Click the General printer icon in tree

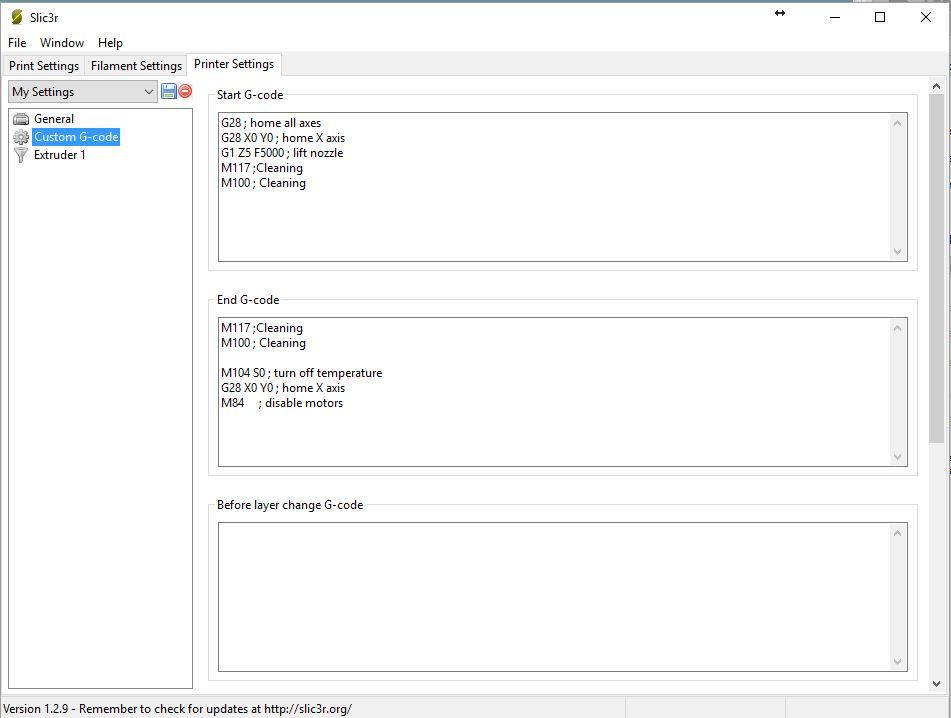pyautogui.click(x=21, y=119)
